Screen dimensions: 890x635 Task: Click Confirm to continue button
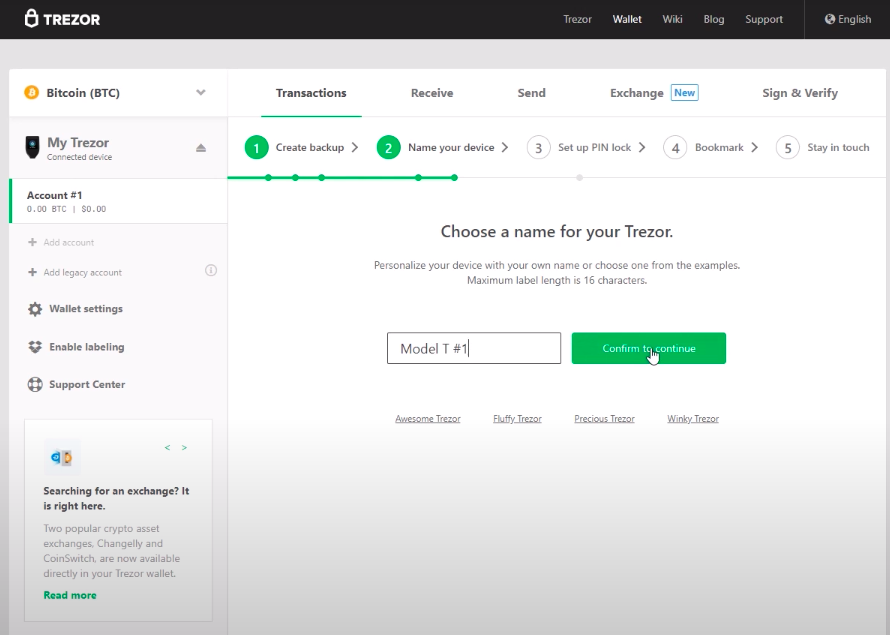pos(649,348)
